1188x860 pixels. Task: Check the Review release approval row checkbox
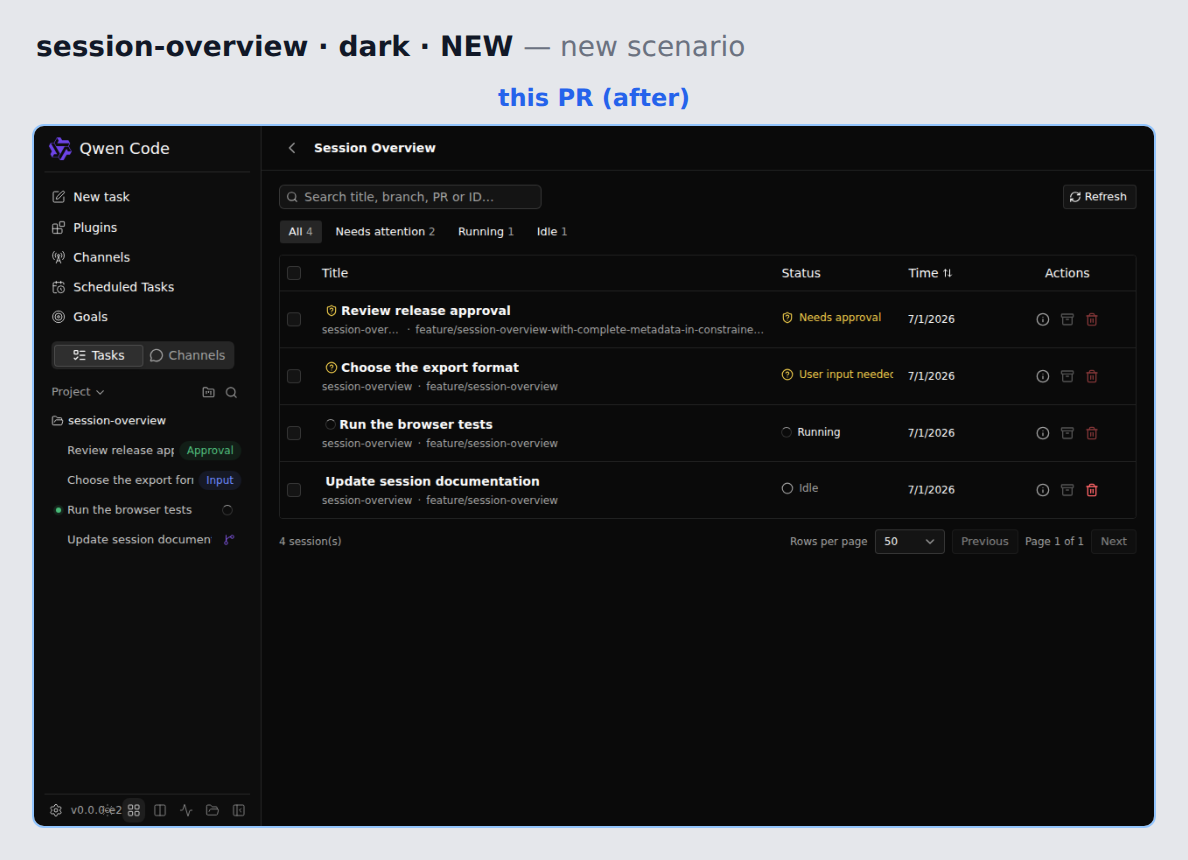pyautogui.click(x=294, y=320)
